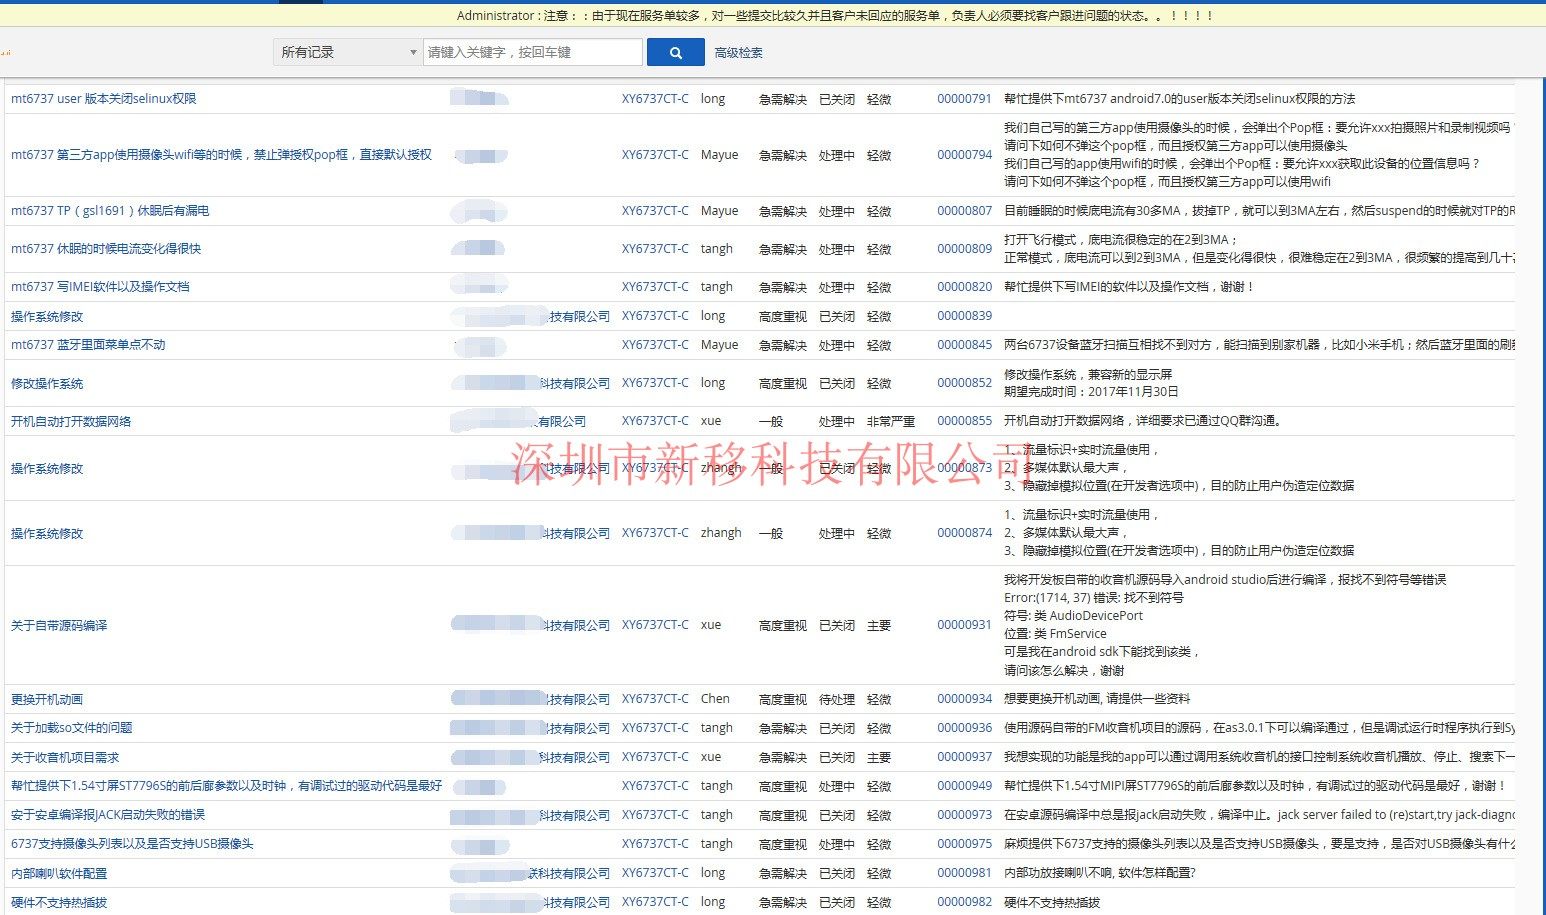The height and width of the screenshot is (915, 1546).
Task: Open the 硬件不支持热插拔 ticket title link
Action: [59, 902]
